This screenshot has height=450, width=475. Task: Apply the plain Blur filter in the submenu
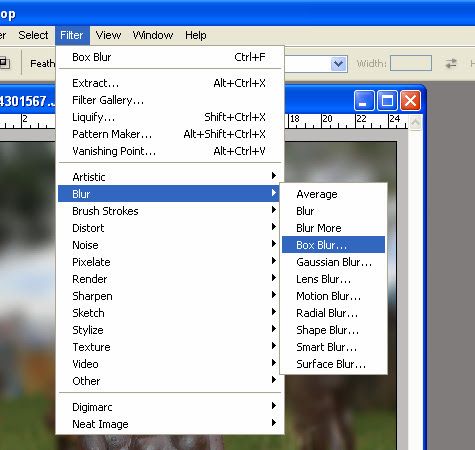pos(333,211)
